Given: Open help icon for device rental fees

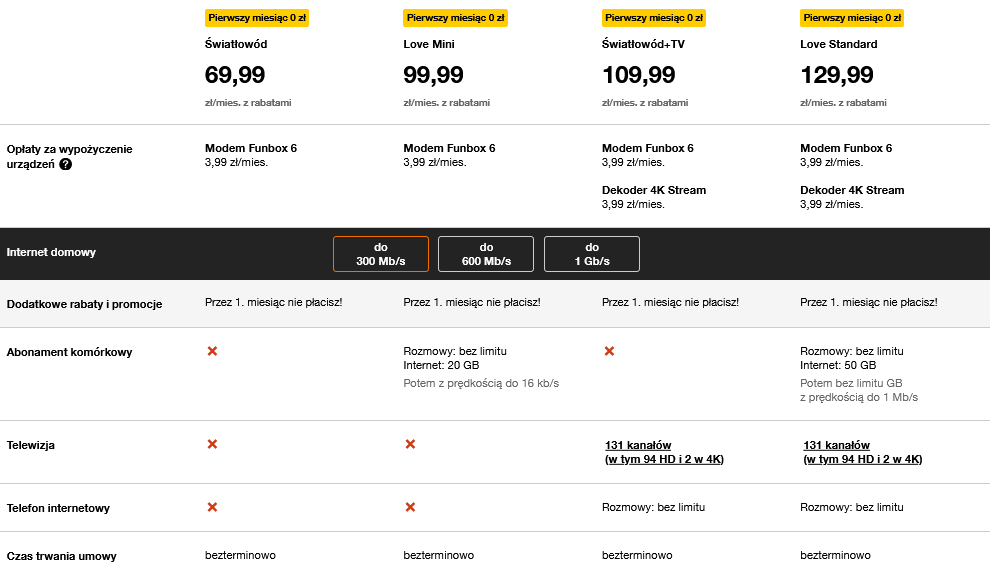Looking at the screenshot, I should 66,164.
